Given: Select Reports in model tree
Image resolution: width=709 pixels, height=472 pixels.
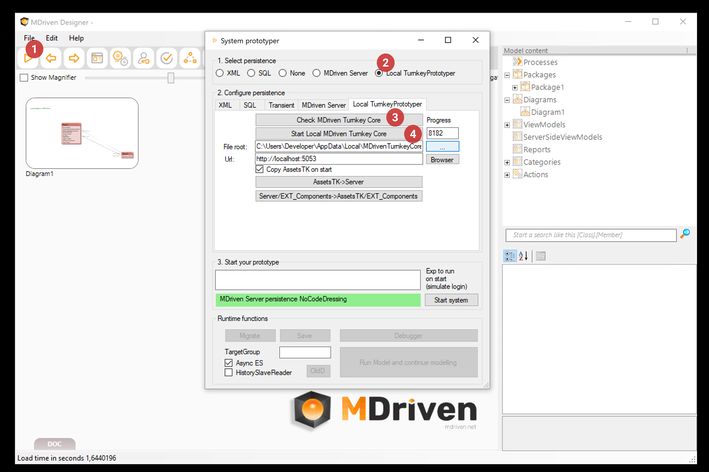Looking at the screenshot, I should click(537, 150).
